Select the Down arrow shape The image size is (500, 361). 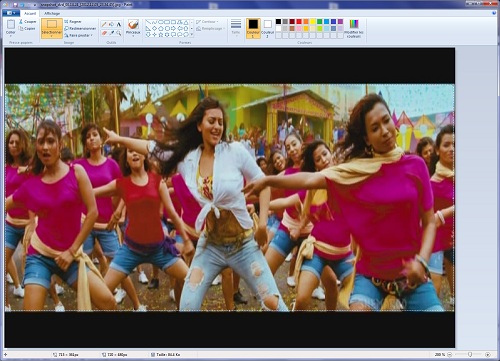pyautogui.click(x=148, y=35)
